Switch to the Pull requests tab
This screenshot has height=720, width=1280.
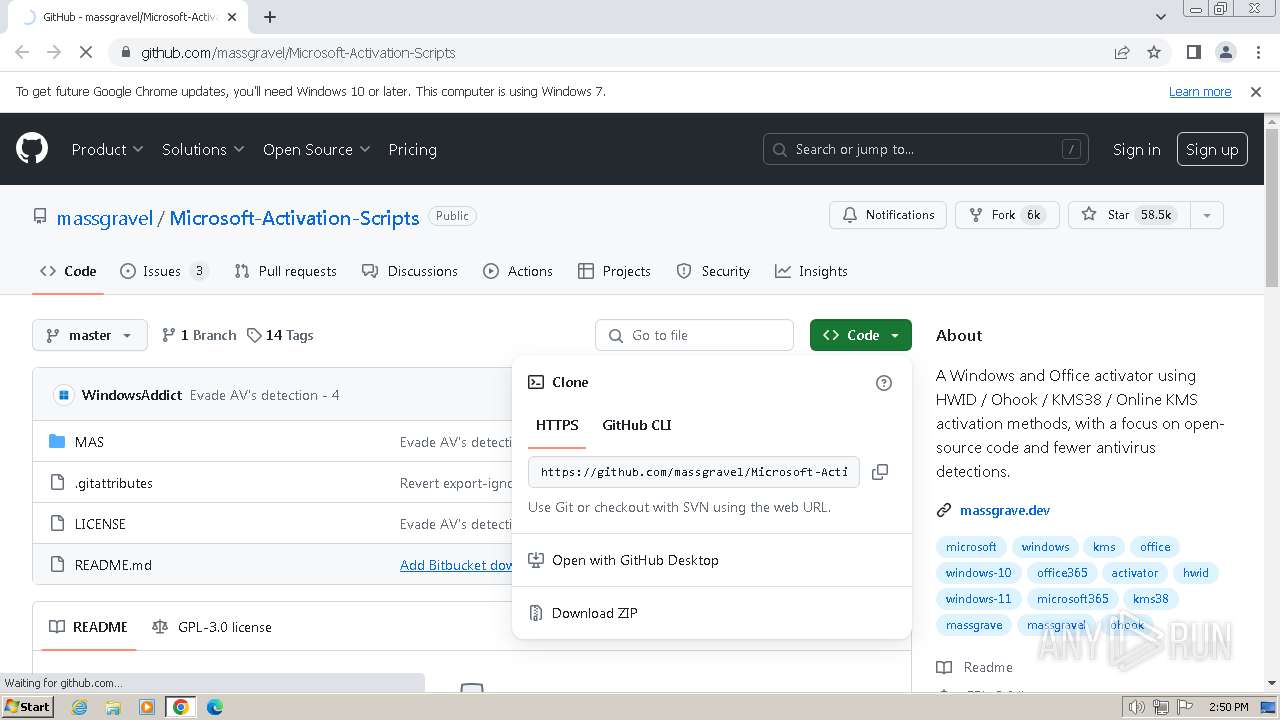click(285, 271)
